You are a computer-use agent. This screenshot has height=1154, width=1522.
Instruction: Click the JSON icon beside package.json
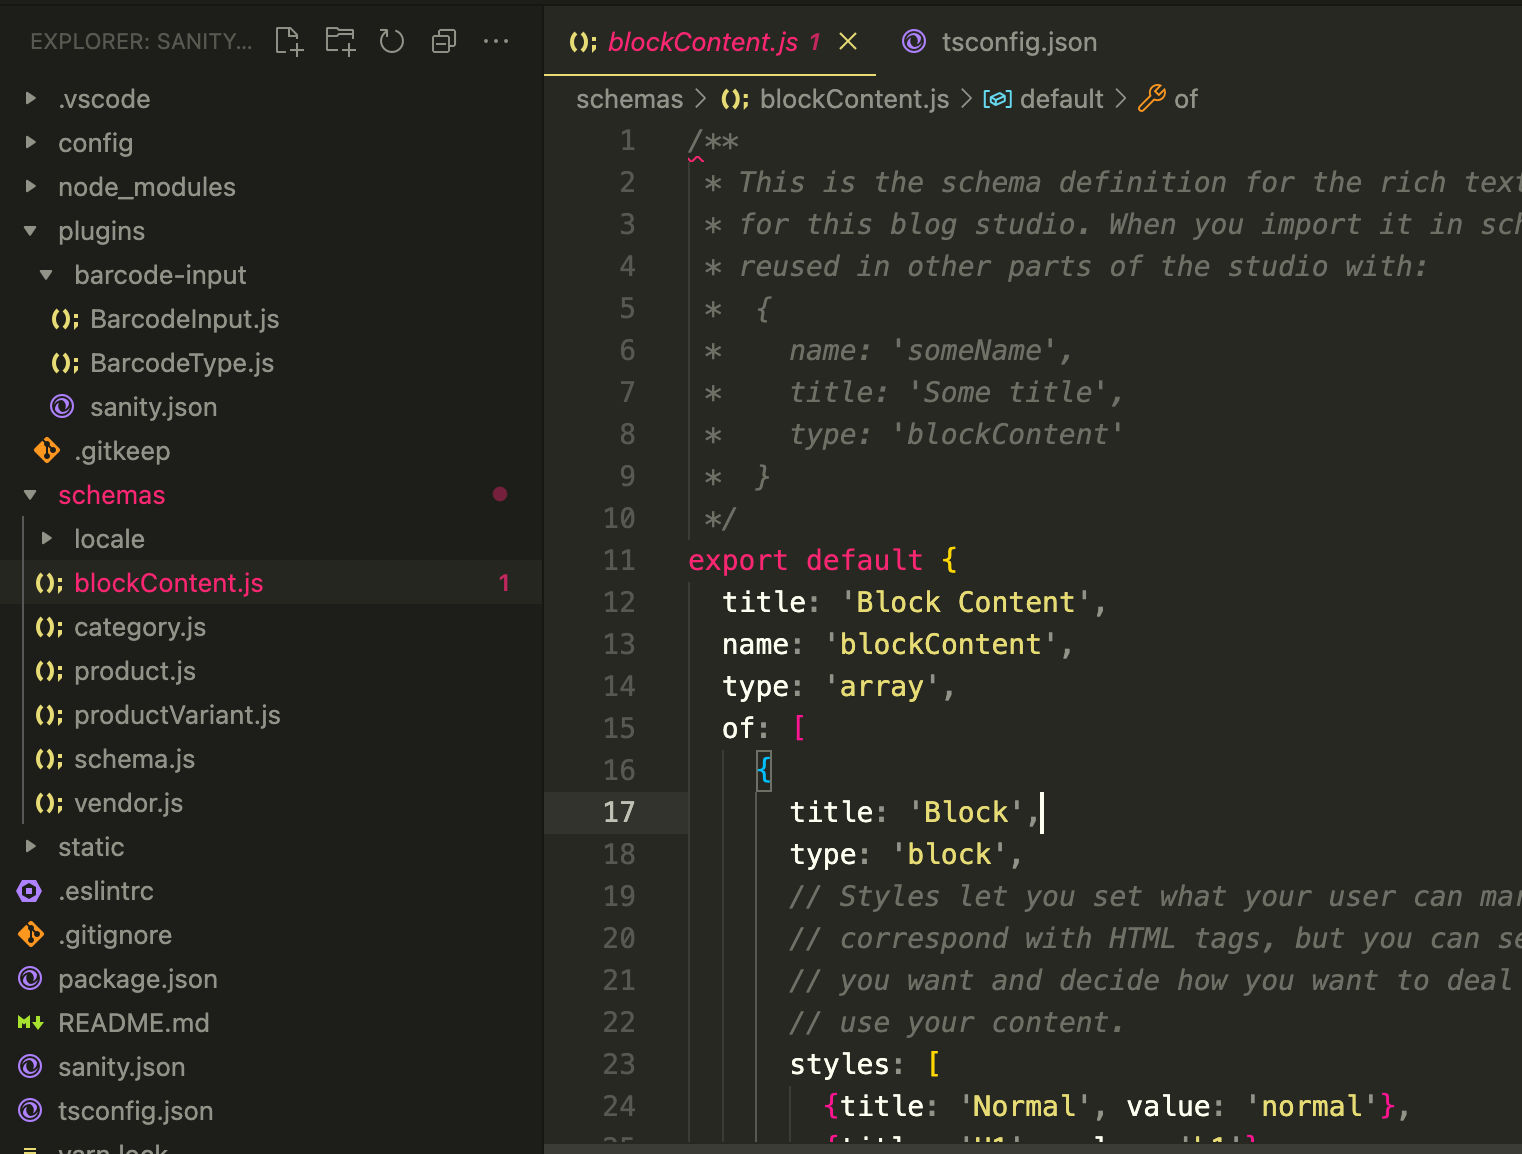click(31, 979)
